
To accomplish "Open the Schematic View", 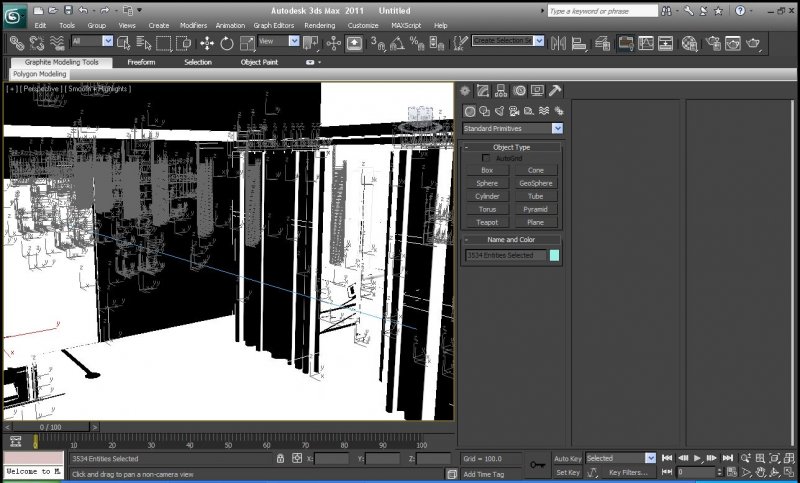I will [x=665, y=43].
